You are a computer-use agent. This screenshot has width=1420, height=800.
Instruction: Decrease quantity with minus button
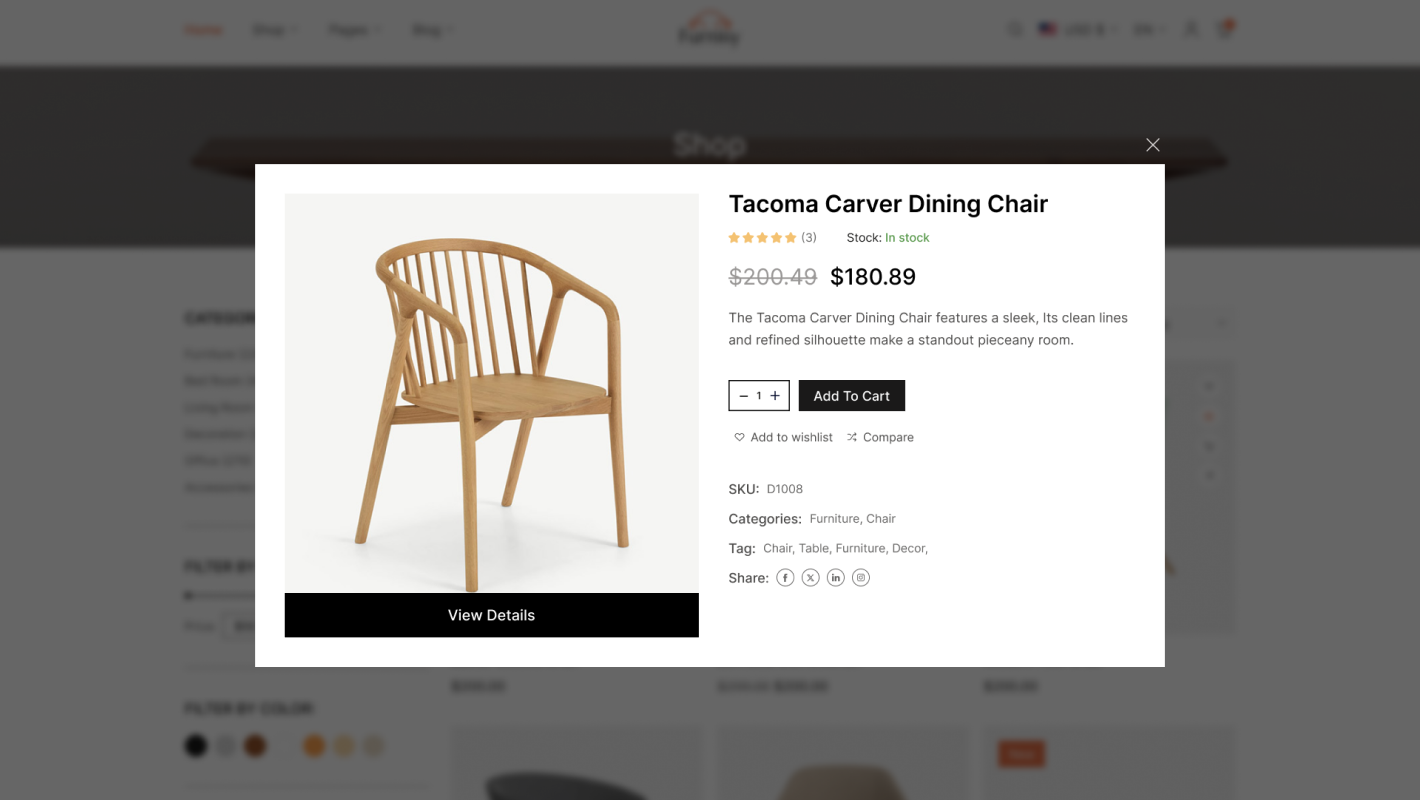click(x=743, y=396)
